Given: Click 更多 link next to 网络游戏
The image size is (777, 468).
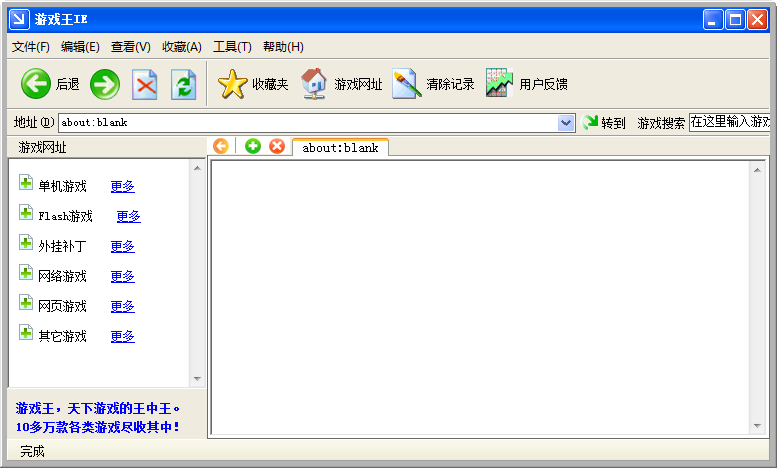Looking at the screenshot, I should tap(122, 276).
